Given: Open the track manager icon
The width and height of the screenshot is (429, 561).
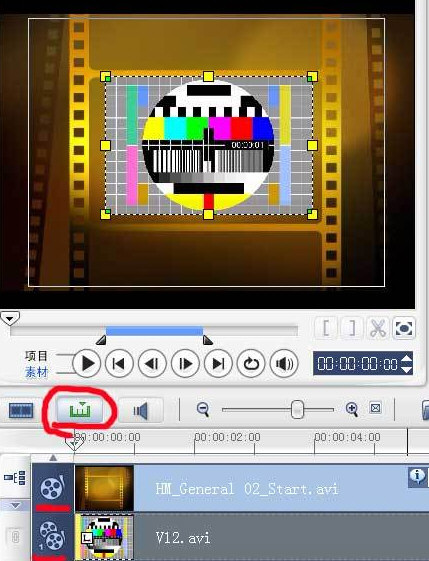Looking at the screenshot, I should [x=15, y=478].
